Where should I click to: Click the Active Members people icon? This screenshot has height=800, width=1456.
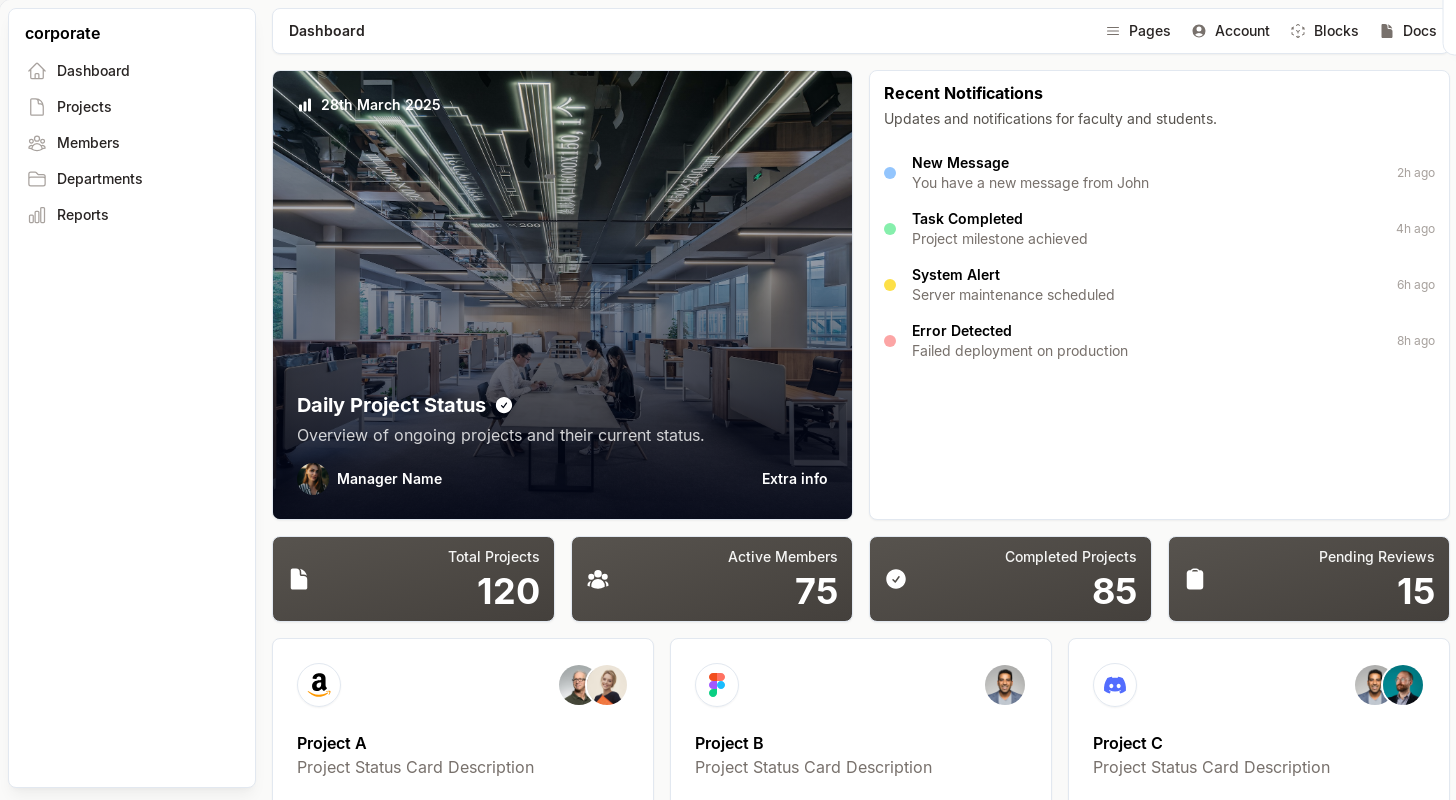(598, 579)
